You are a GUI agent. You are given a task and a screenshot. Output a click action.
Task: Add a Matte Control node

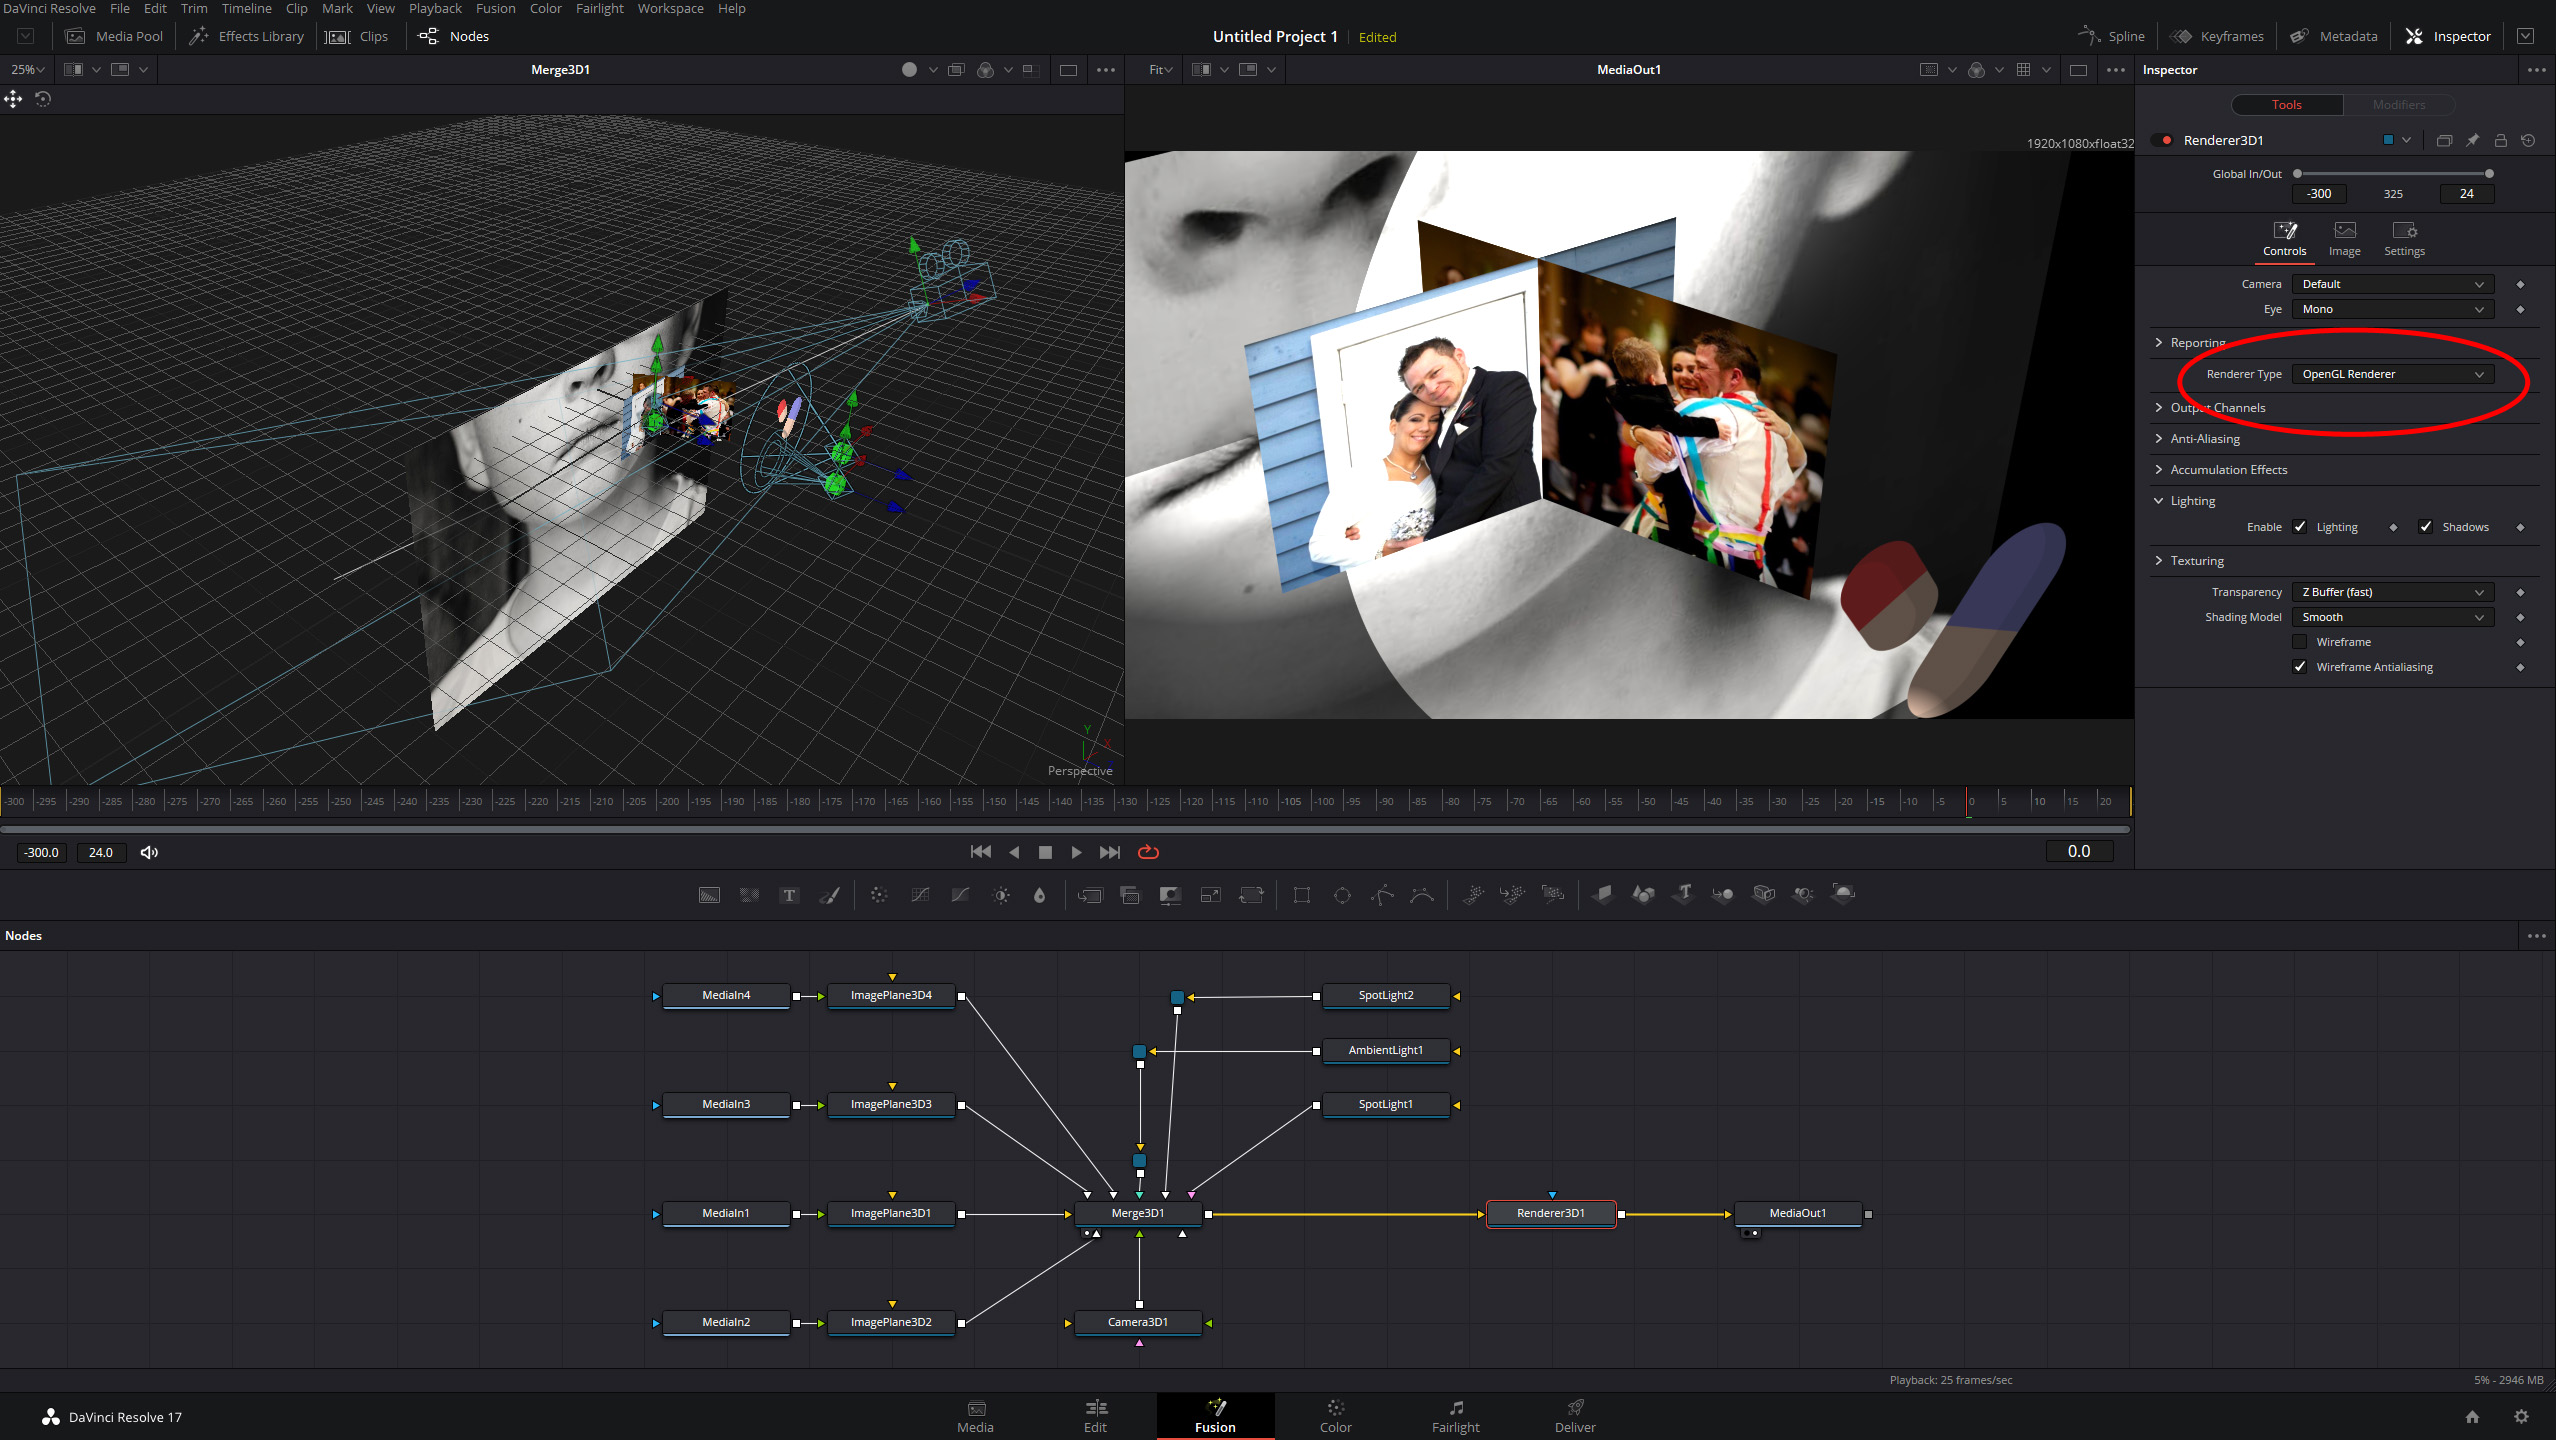click(x=1170, y=895)
